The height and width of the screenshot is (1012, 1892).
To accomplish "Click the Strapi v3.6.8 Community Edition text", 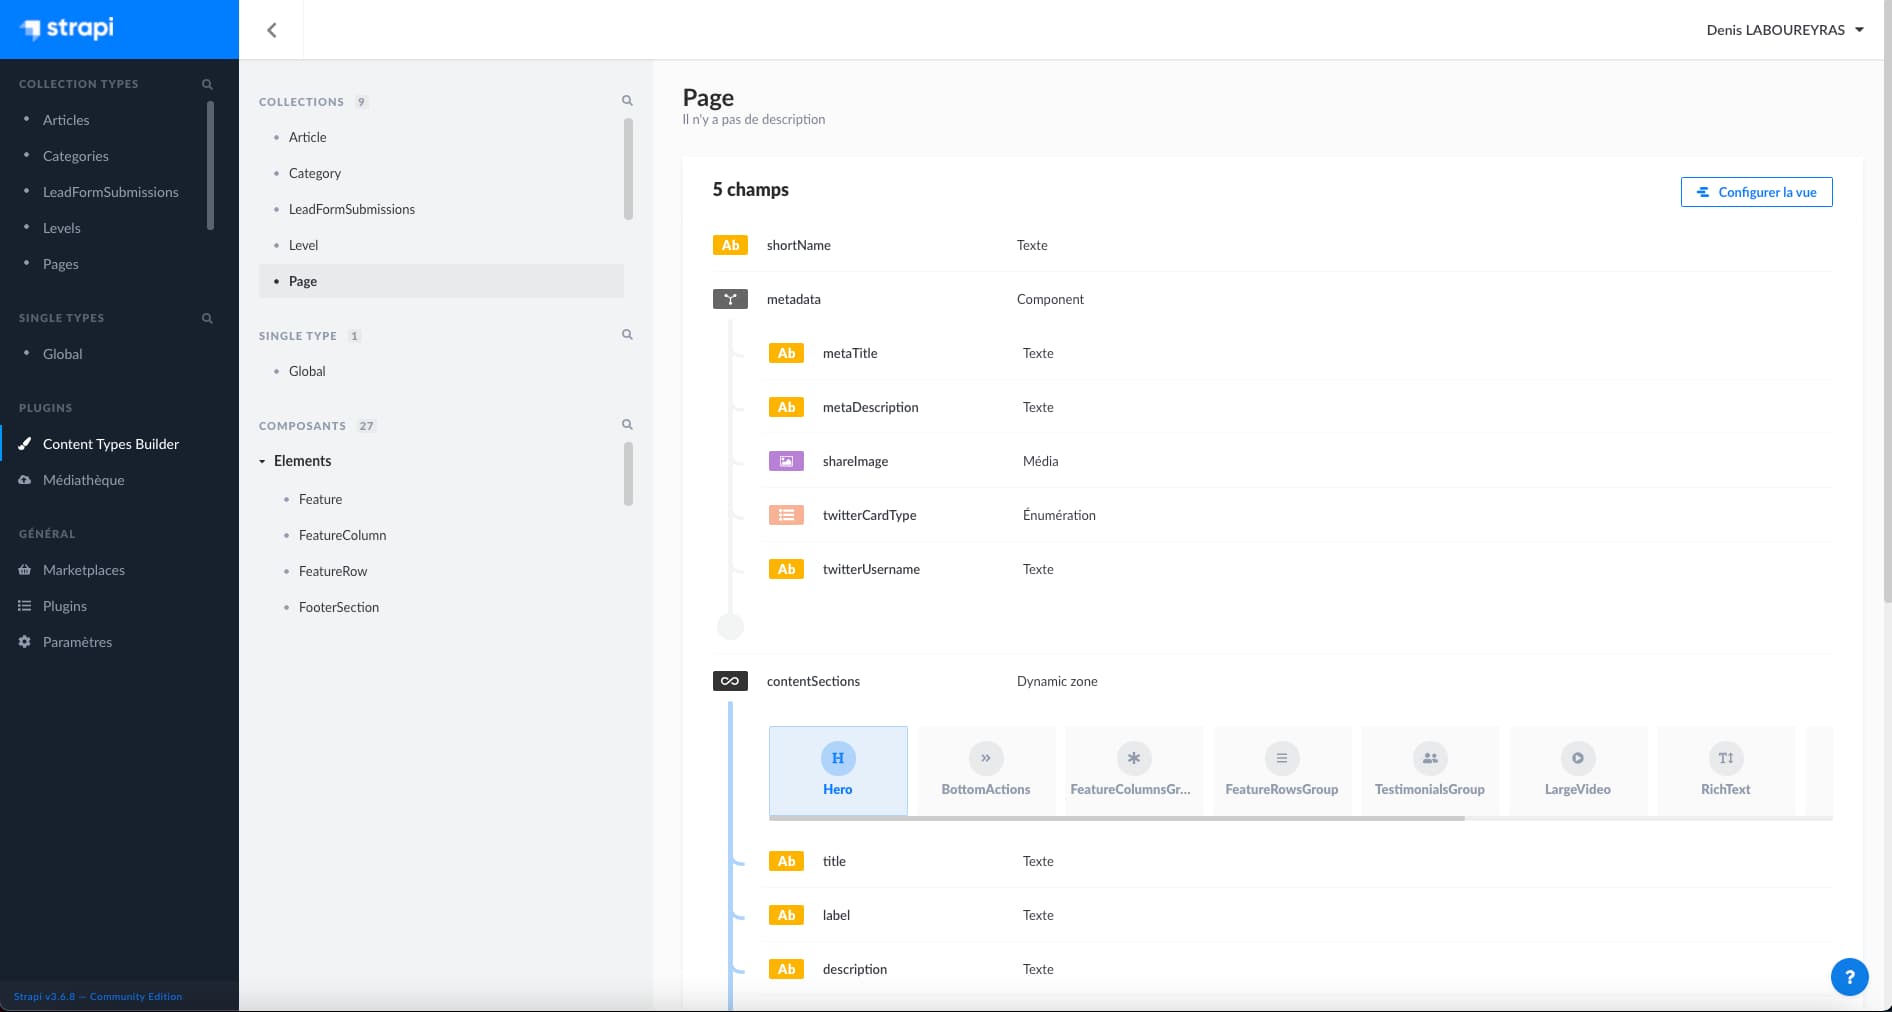I will coord(98,996).
